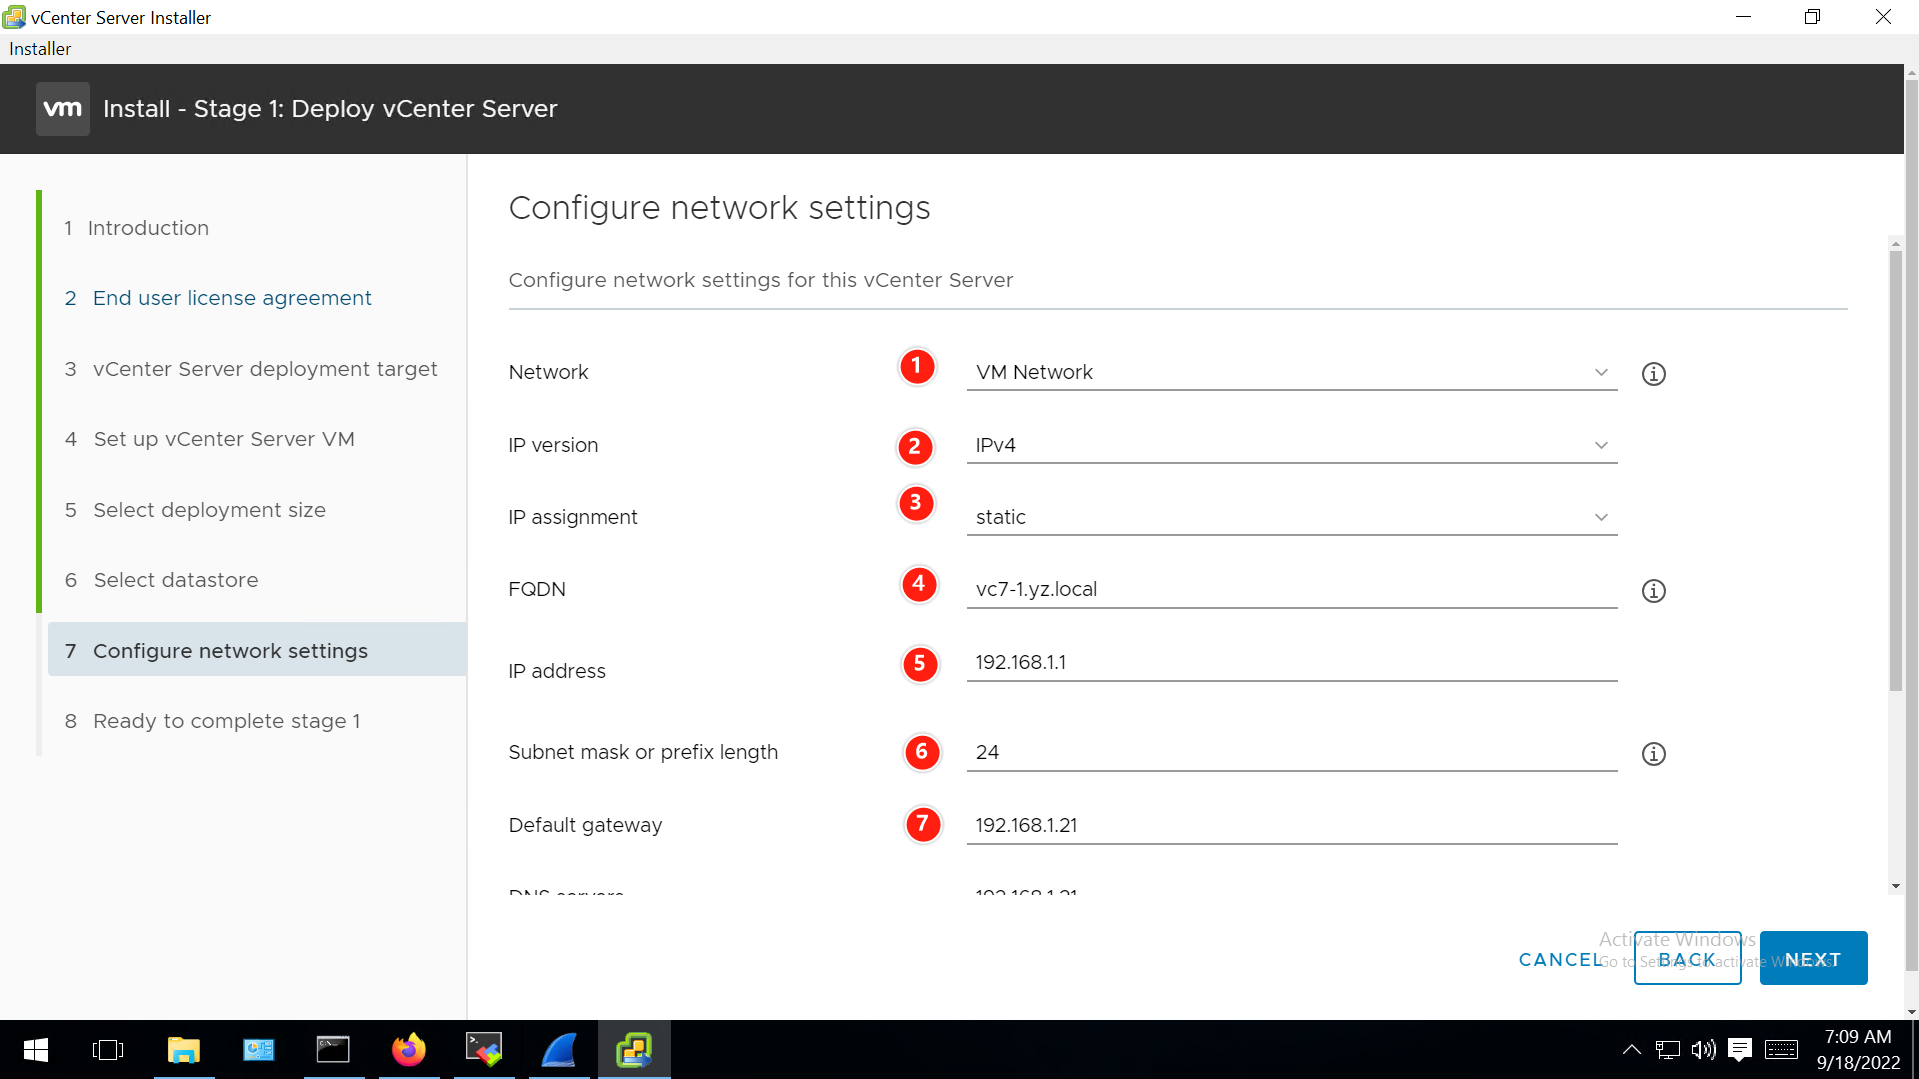1919x1079 pixels.
Task: Click the Default gateway field with 192.168.1.21
Action: click(1292, 825)
